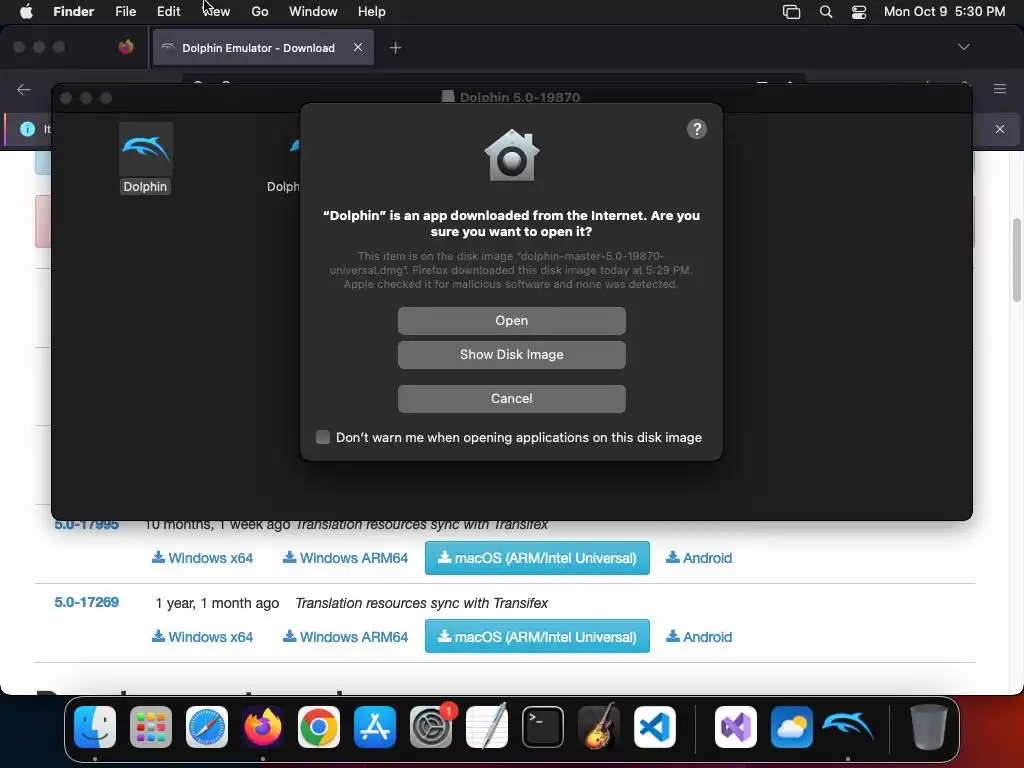Click the Firefox logo beside the tab strip
The image size is (1024, 768).
[x=126, y=47]
